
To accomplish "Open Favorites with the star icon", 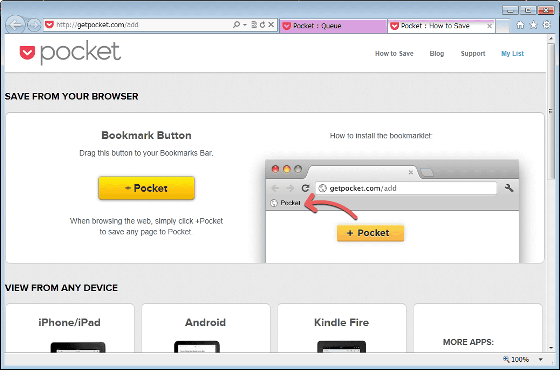I will pos(533,25).
